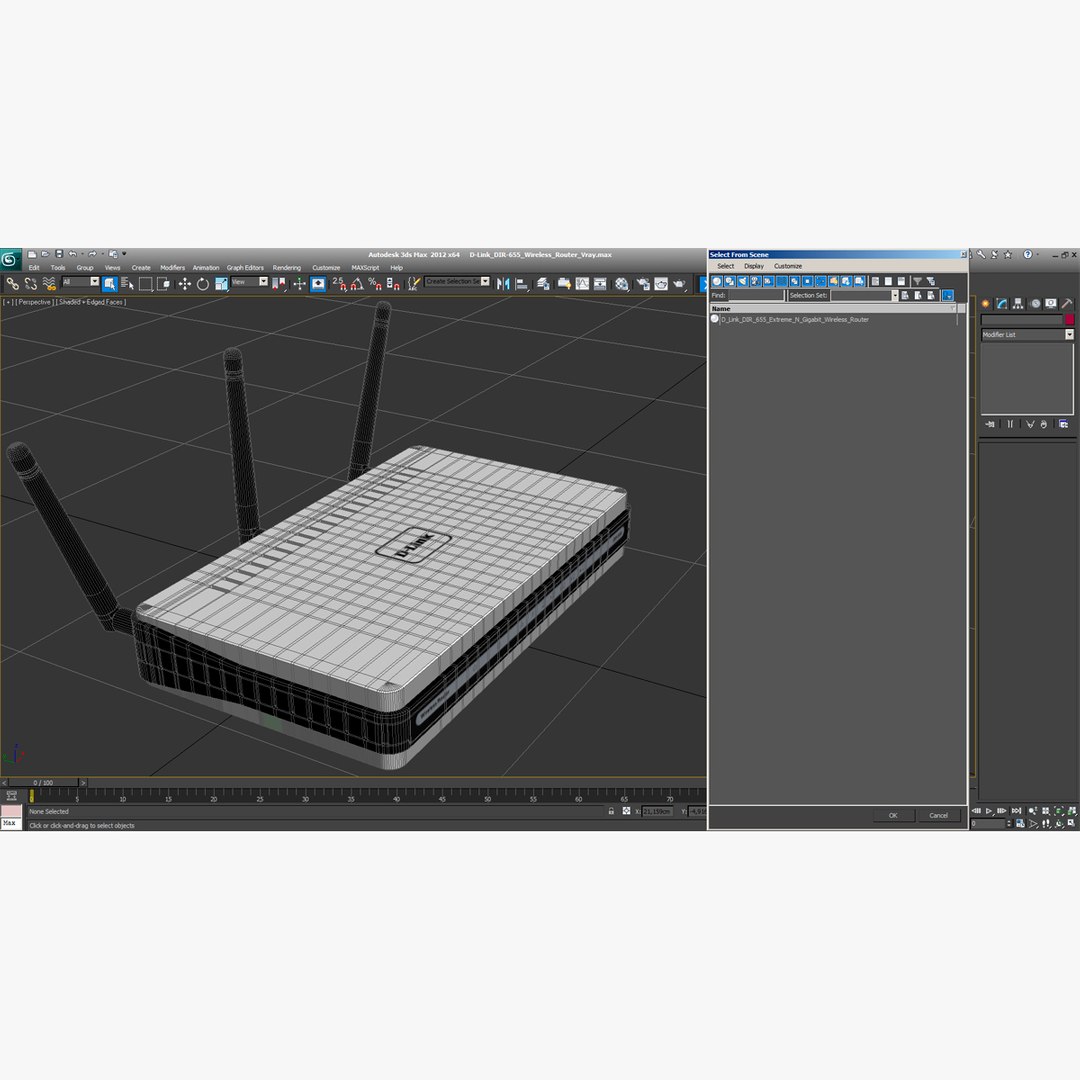
Task: Click the Bind to Space Warp tool
Action: (x=49, y=284)
